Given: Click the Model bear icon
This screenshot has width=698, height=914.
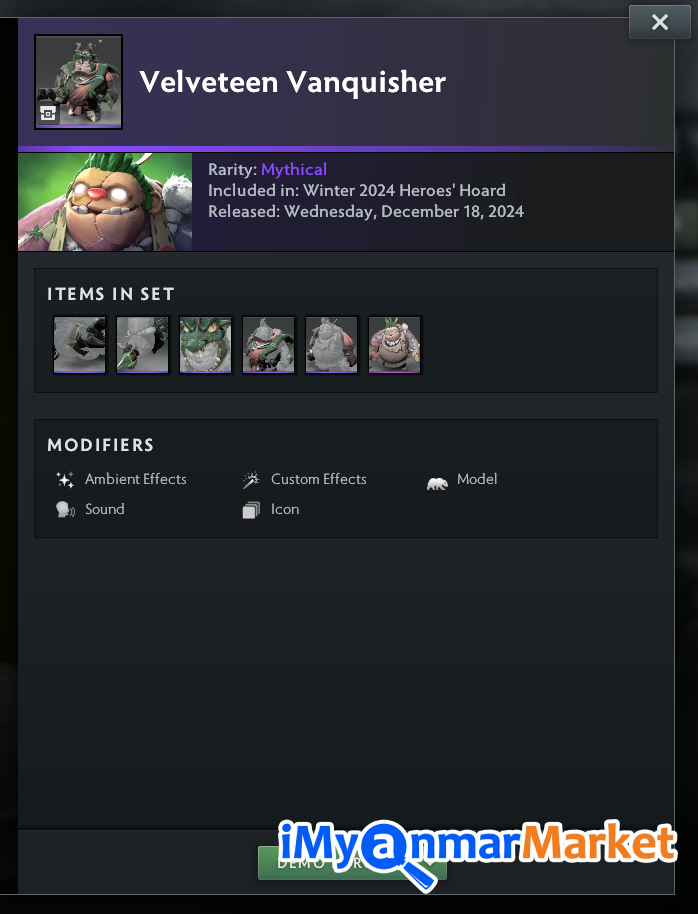Looking at the screenshot, I should (x=437, y=483).
